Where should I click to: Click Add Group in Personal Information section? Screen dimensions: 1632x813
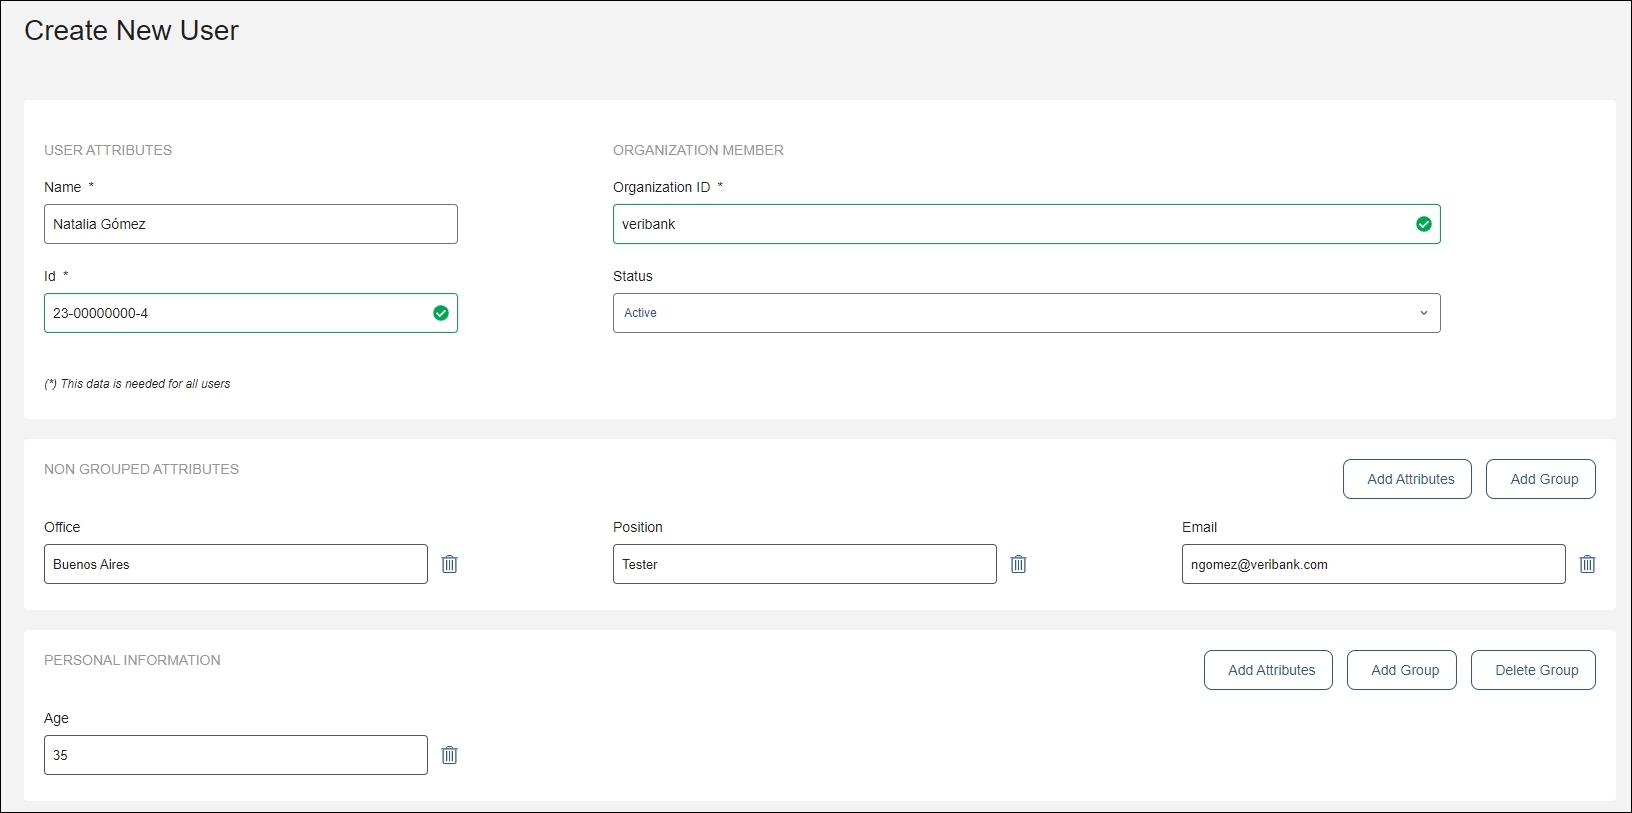[x=1401, y=670]
